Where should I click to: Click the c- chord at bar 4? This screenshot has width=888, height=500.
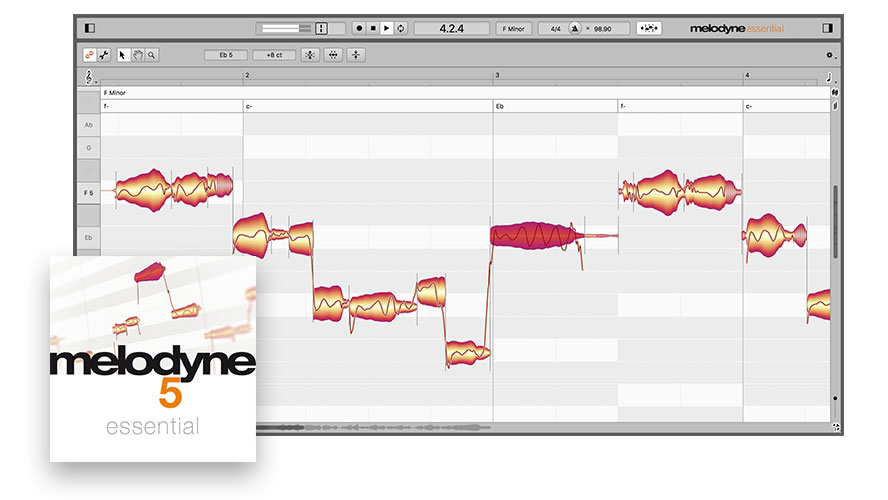pyautogui.click(x=749, y=106)
